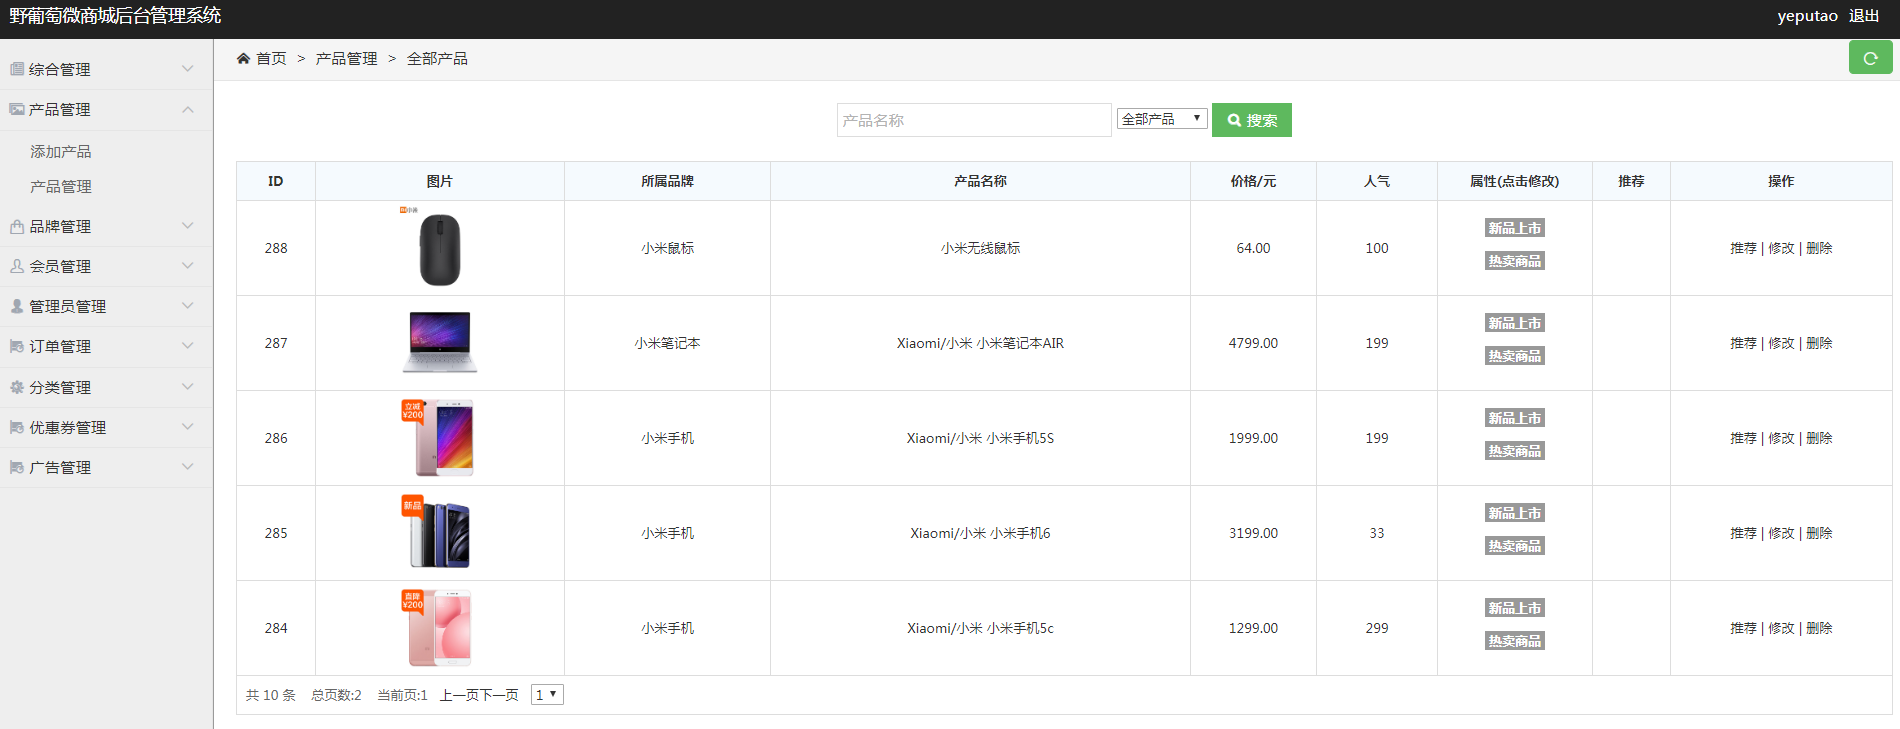Click the 产品管理 breadcrumb link
1900x729 pixels.
[x=347, y=59]
